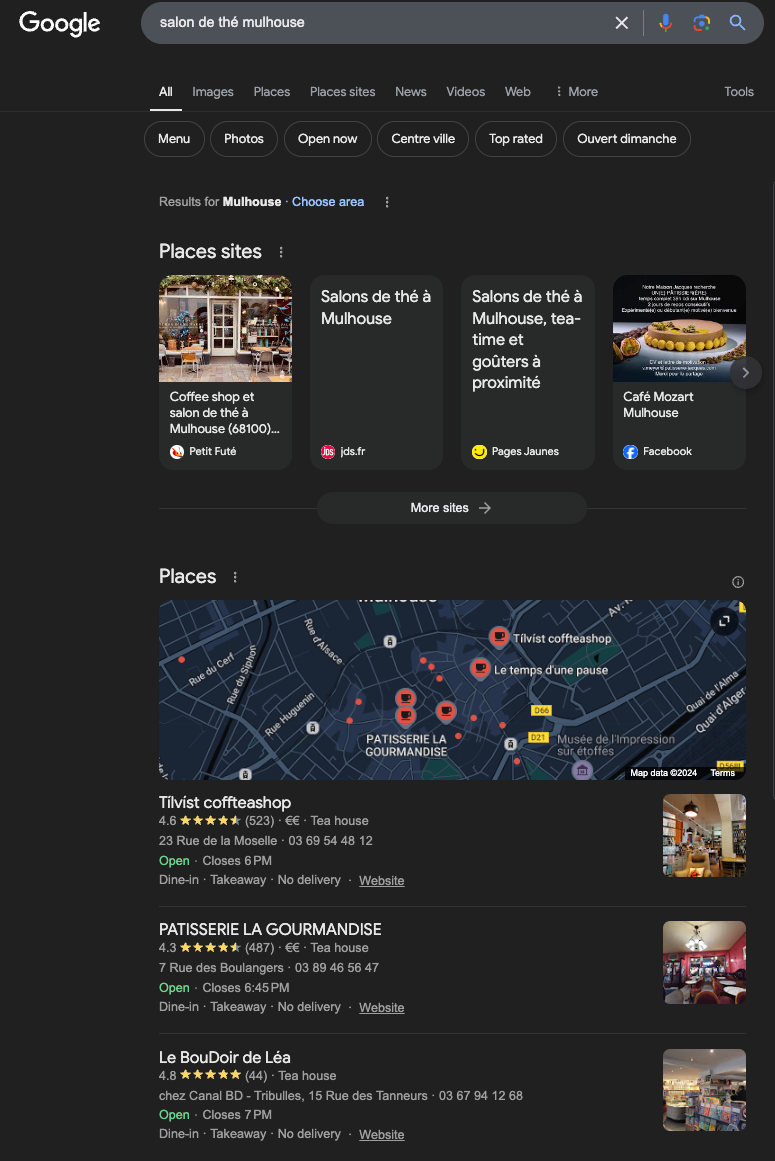This screenshot has height=1161, width=775.
Task: Open PATISSERIE LA GOURMANDISE listing title
Action: (x=269, y=929)
